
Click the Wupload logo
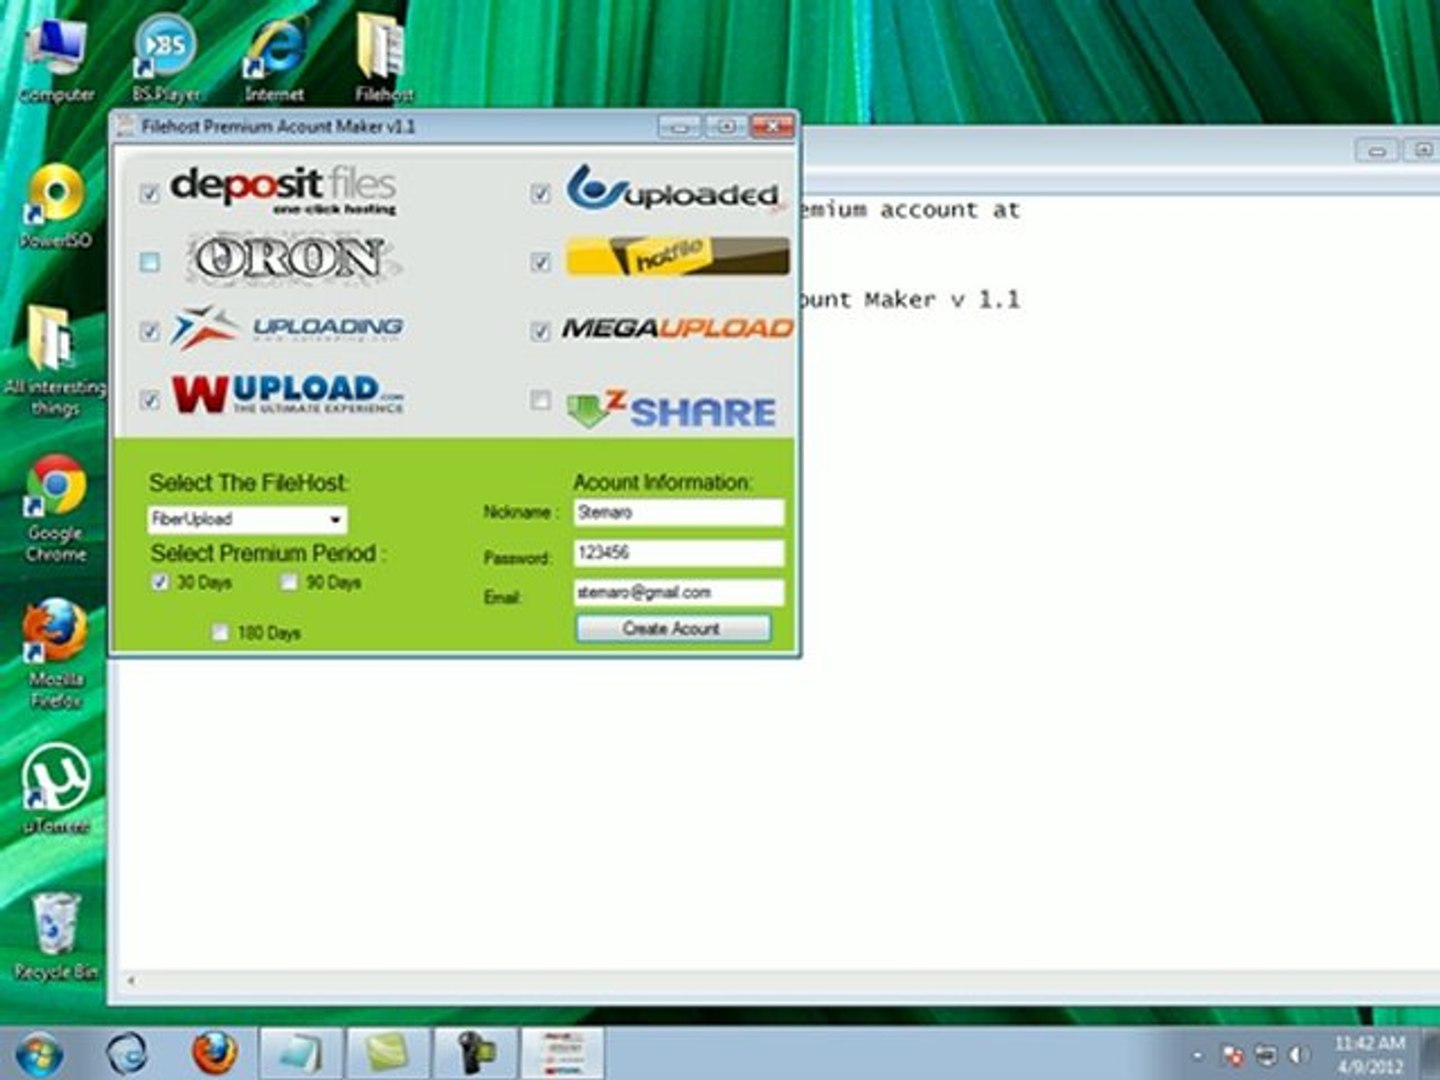click(x=287, y=394)
